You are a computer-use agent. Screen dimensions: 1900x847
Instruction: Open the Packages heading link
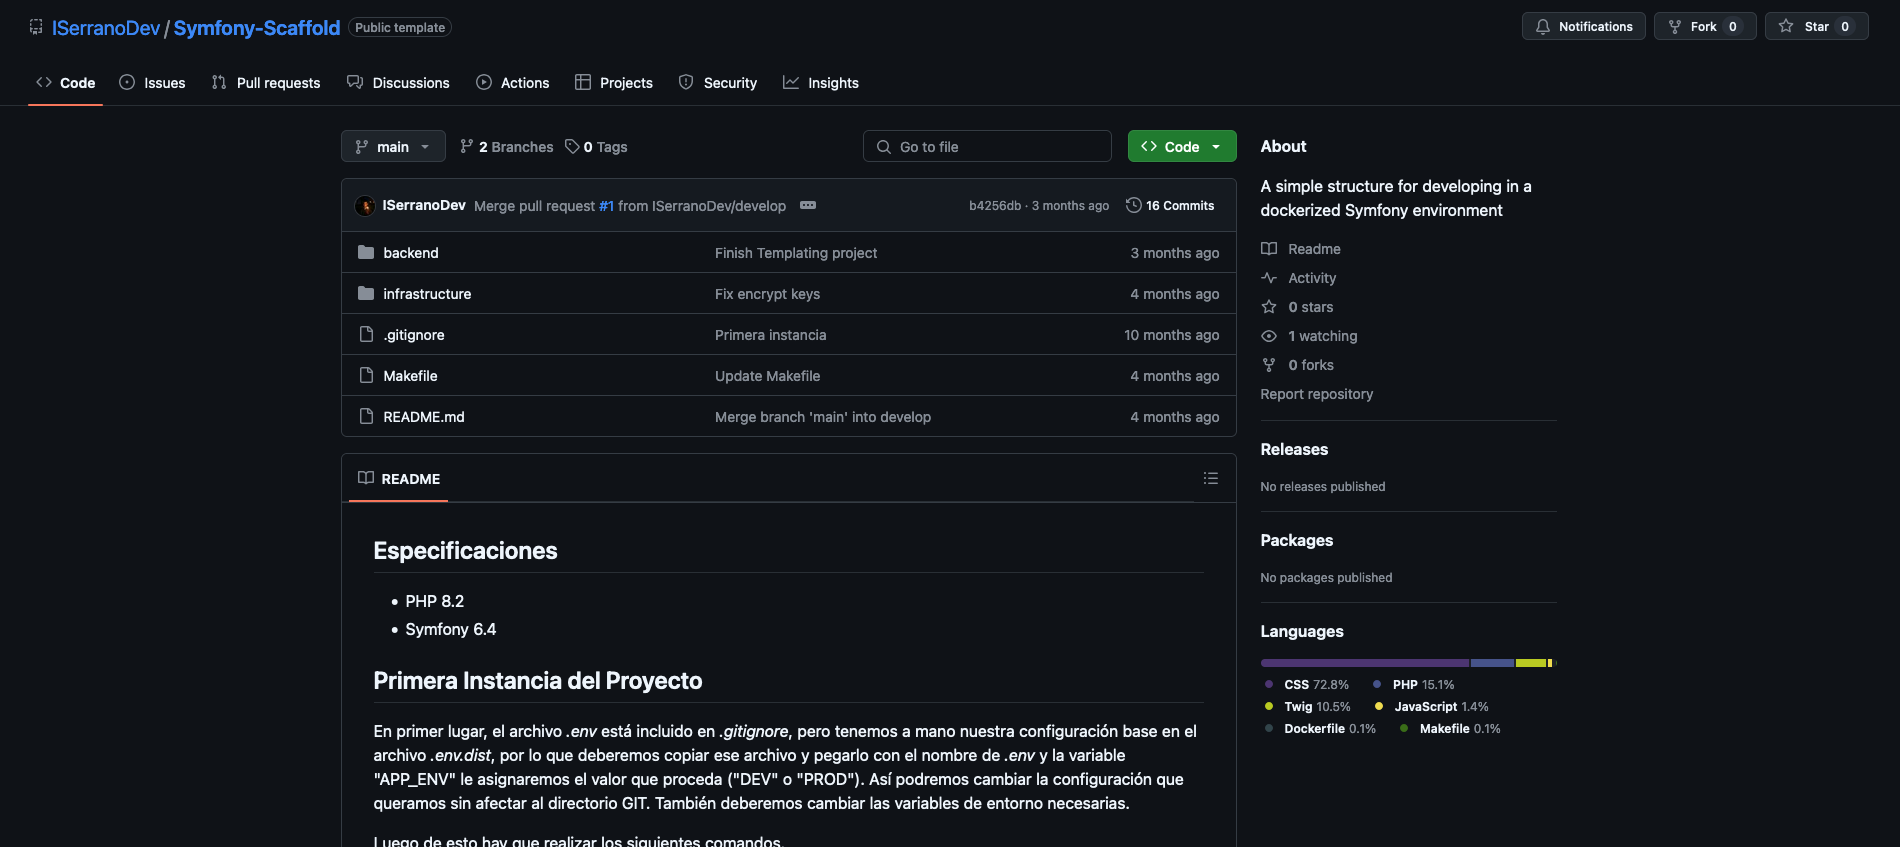click(x=1297, y=540)
